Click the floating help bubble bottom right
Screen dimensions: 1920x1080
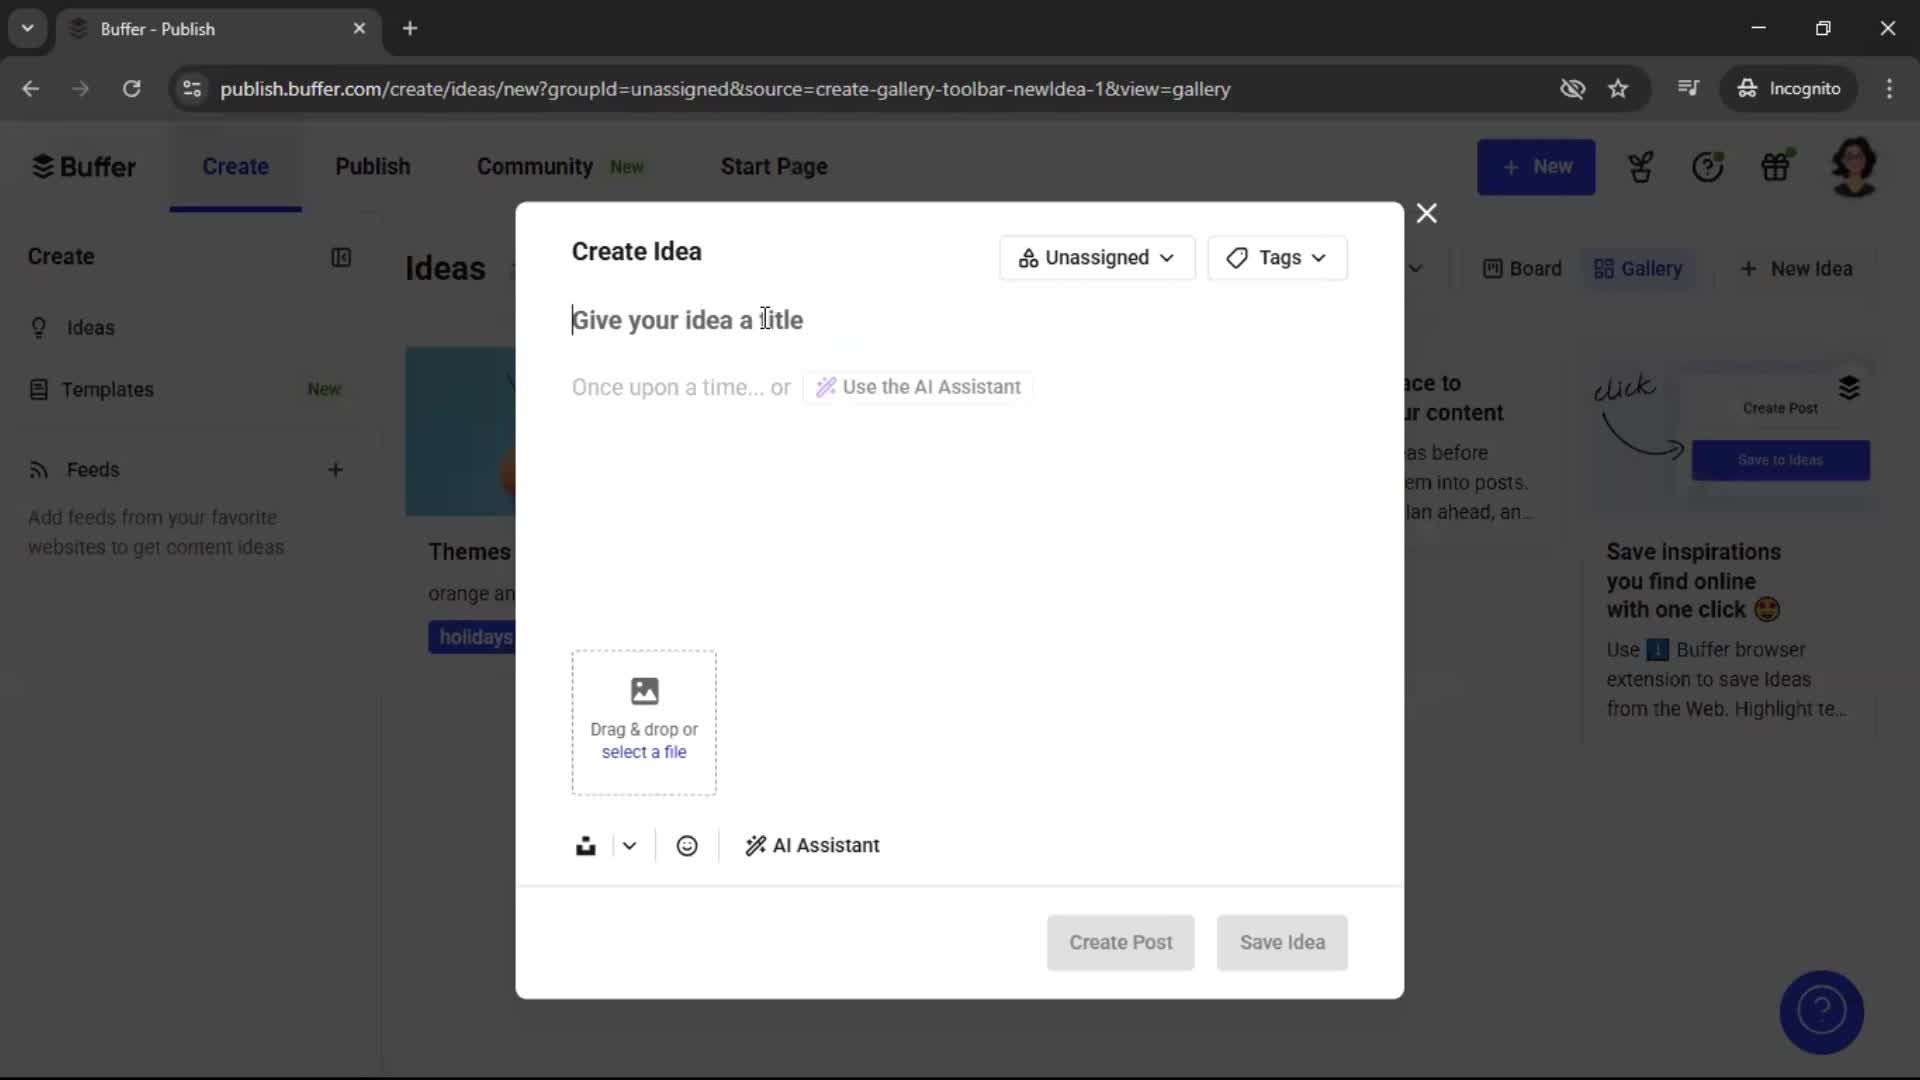coord(1822,1013)
